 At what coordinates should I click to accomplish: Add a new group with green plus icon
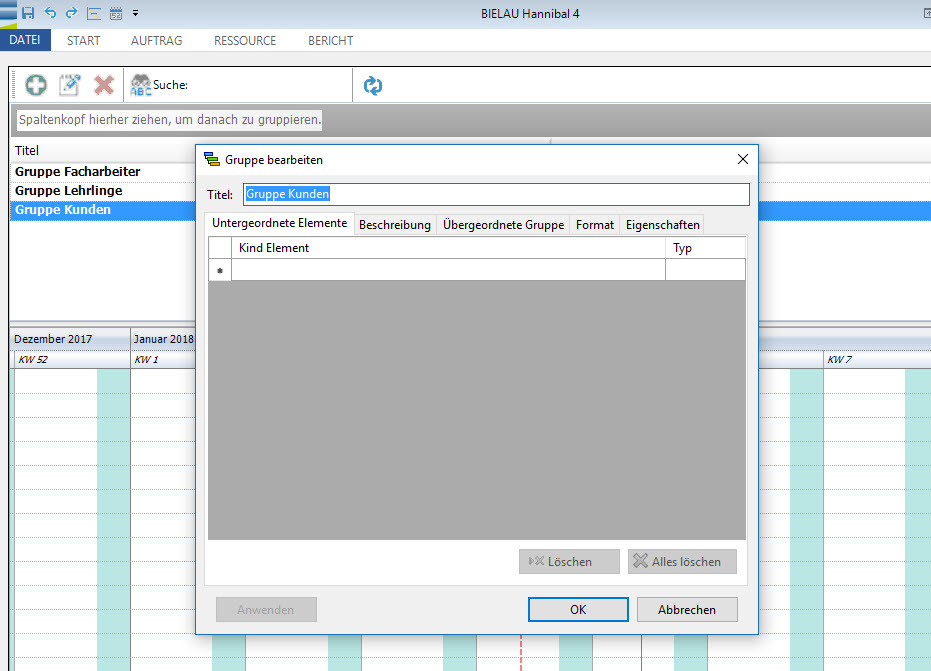click(36, 86)
